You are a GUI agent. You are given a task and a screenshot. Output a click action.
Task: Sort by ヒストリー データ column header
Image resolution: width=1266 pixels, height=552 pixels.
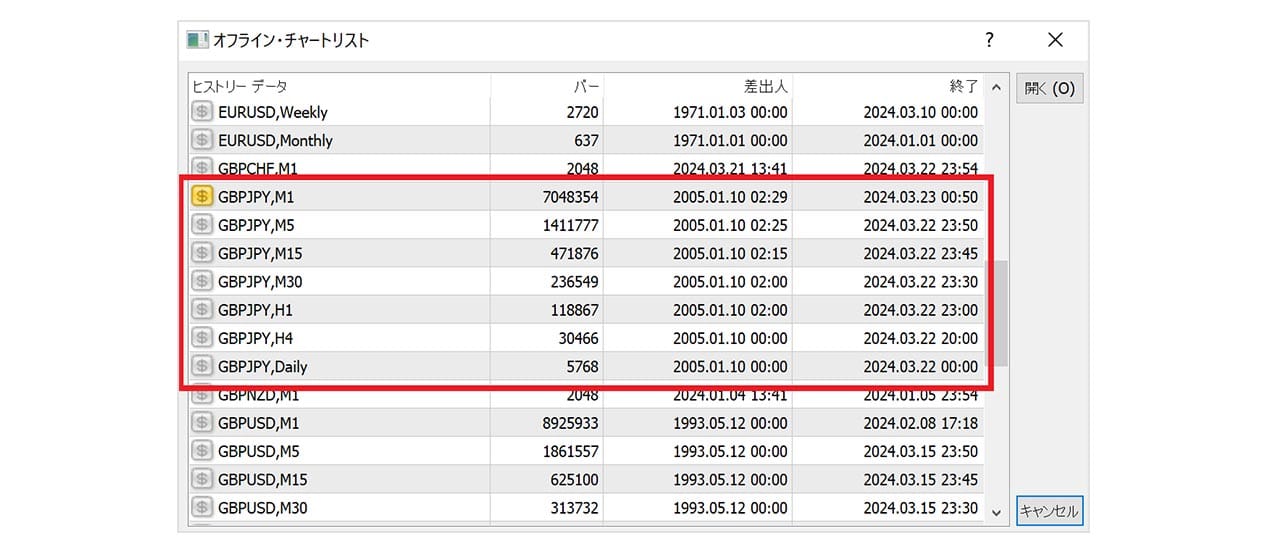click(340, 87)
